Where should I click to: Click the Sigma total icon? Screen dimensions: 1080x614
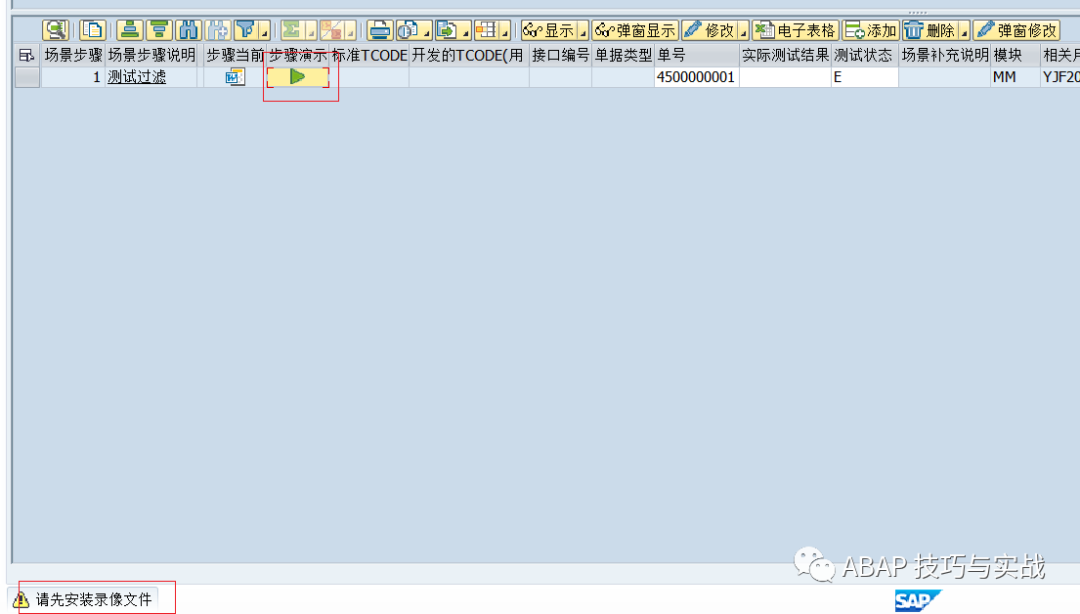tap(292, 30)
